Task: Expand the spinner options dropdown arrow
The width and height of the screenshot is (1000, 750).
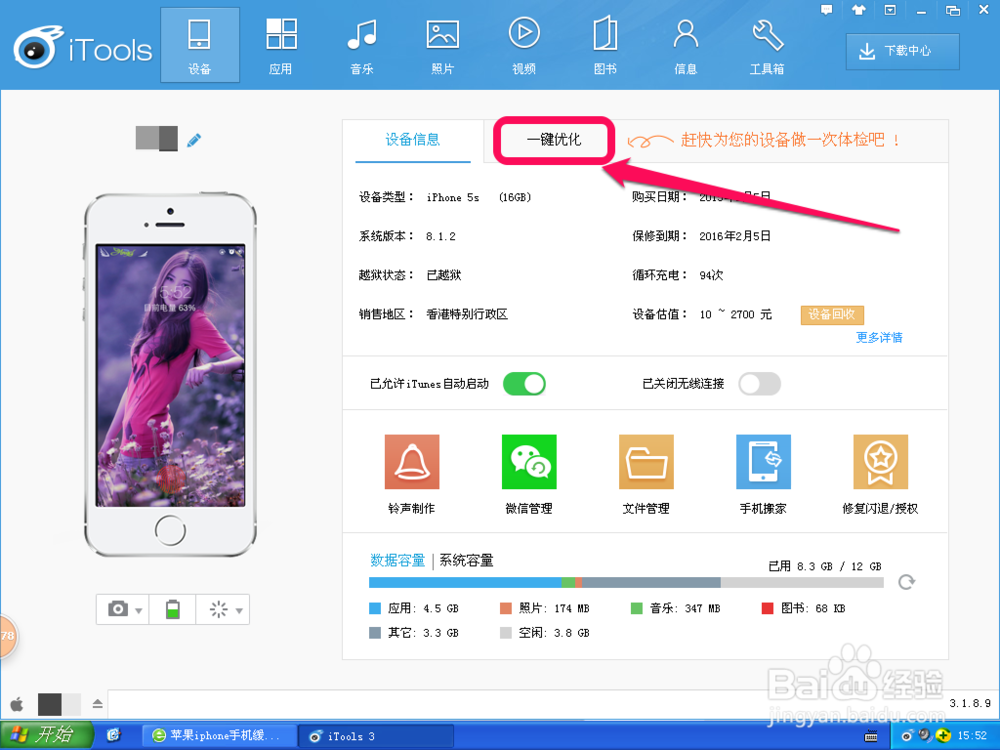Action: [x=239, y=611]
